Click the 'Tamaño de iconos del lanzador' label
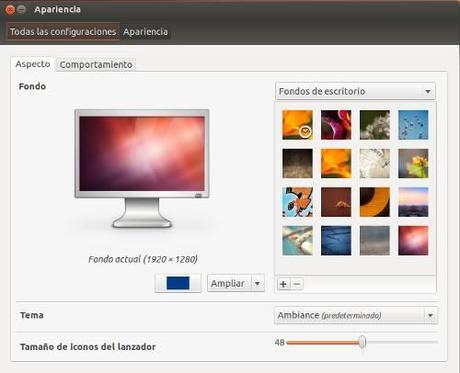Image resolution: width=460 pixels, height=373 pixels. coord(88,347)
